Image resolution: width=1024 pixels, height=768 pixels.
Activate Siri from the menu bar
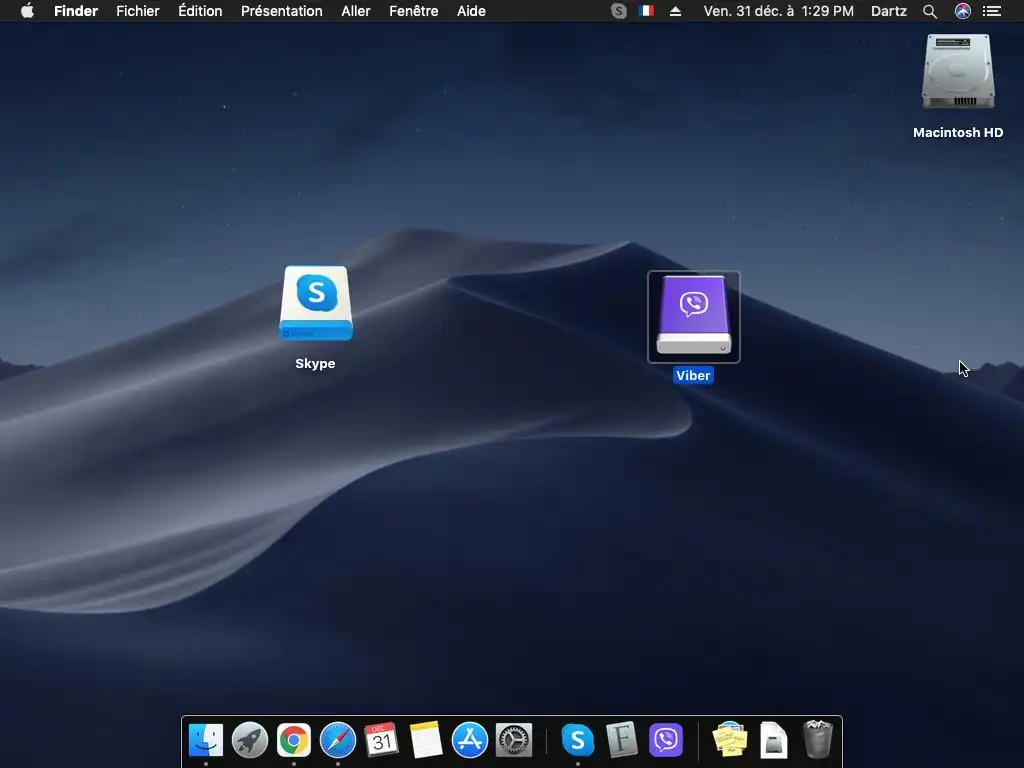[963, 11]
